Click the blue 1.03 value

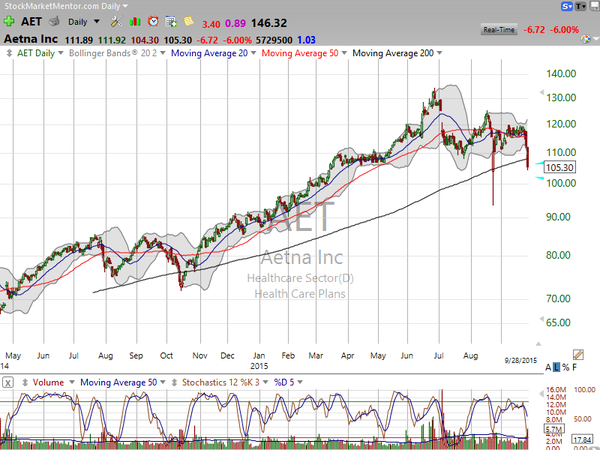click(x=306, y=40)
